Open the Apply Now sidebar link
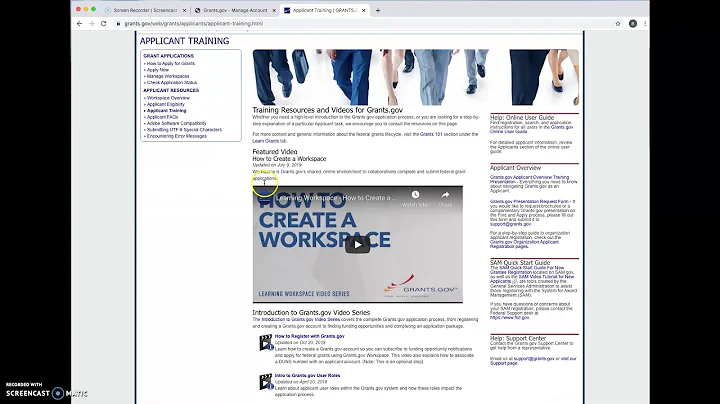 point(158,70)
